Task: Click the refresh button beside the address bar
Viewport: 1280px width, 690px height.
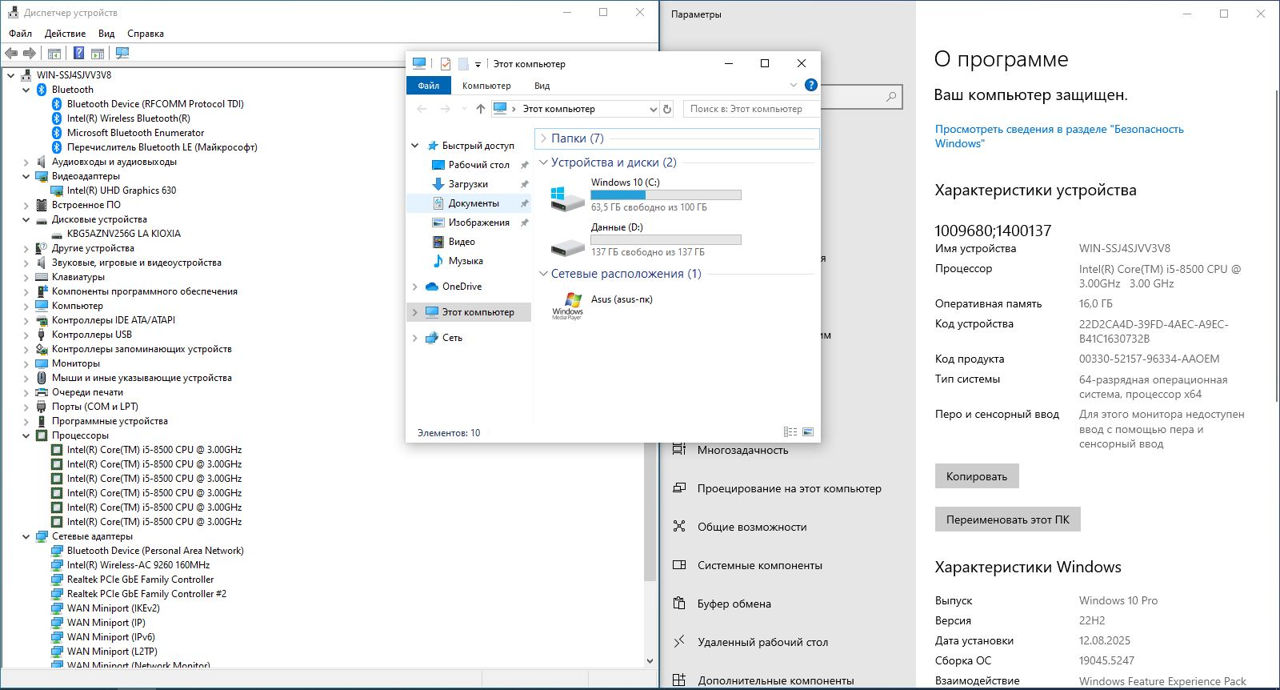Action: tap(668, 109)
